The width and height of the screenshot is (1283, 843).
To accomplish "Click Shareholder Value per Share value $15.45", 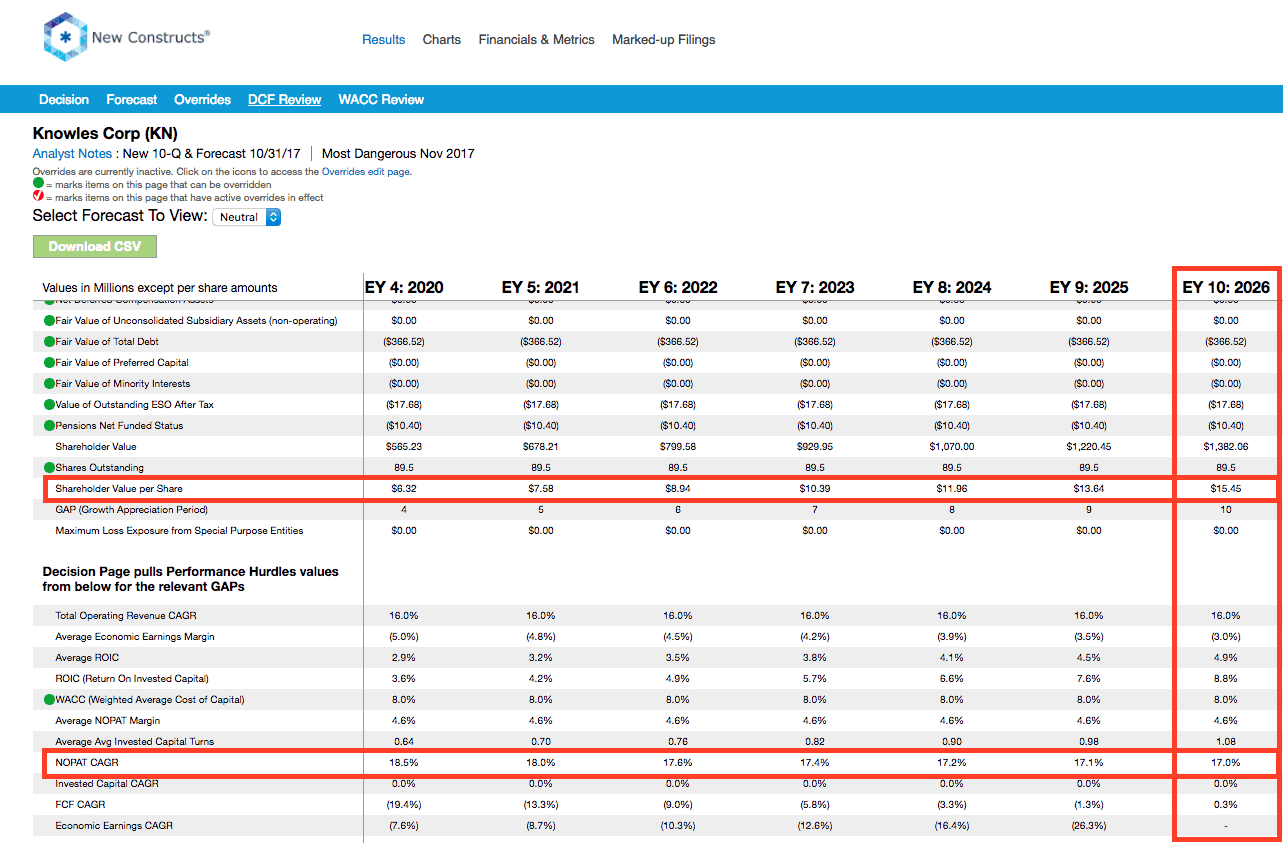I will point(1226,489).
